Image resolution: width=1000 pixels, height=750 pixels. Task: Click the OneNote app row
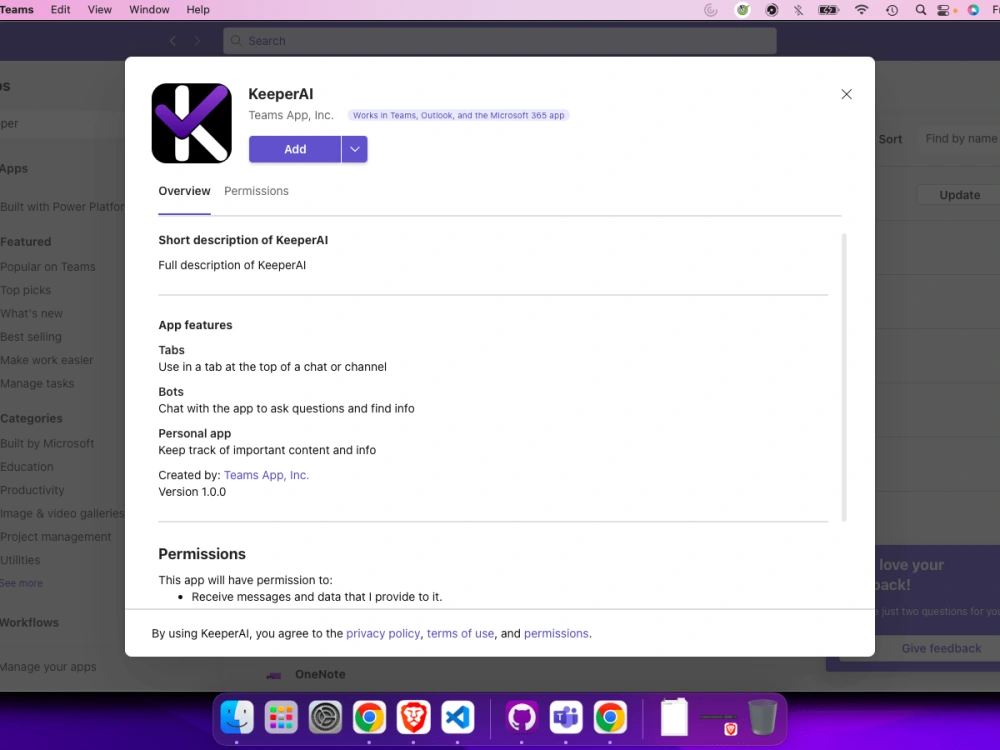(320, 674)
